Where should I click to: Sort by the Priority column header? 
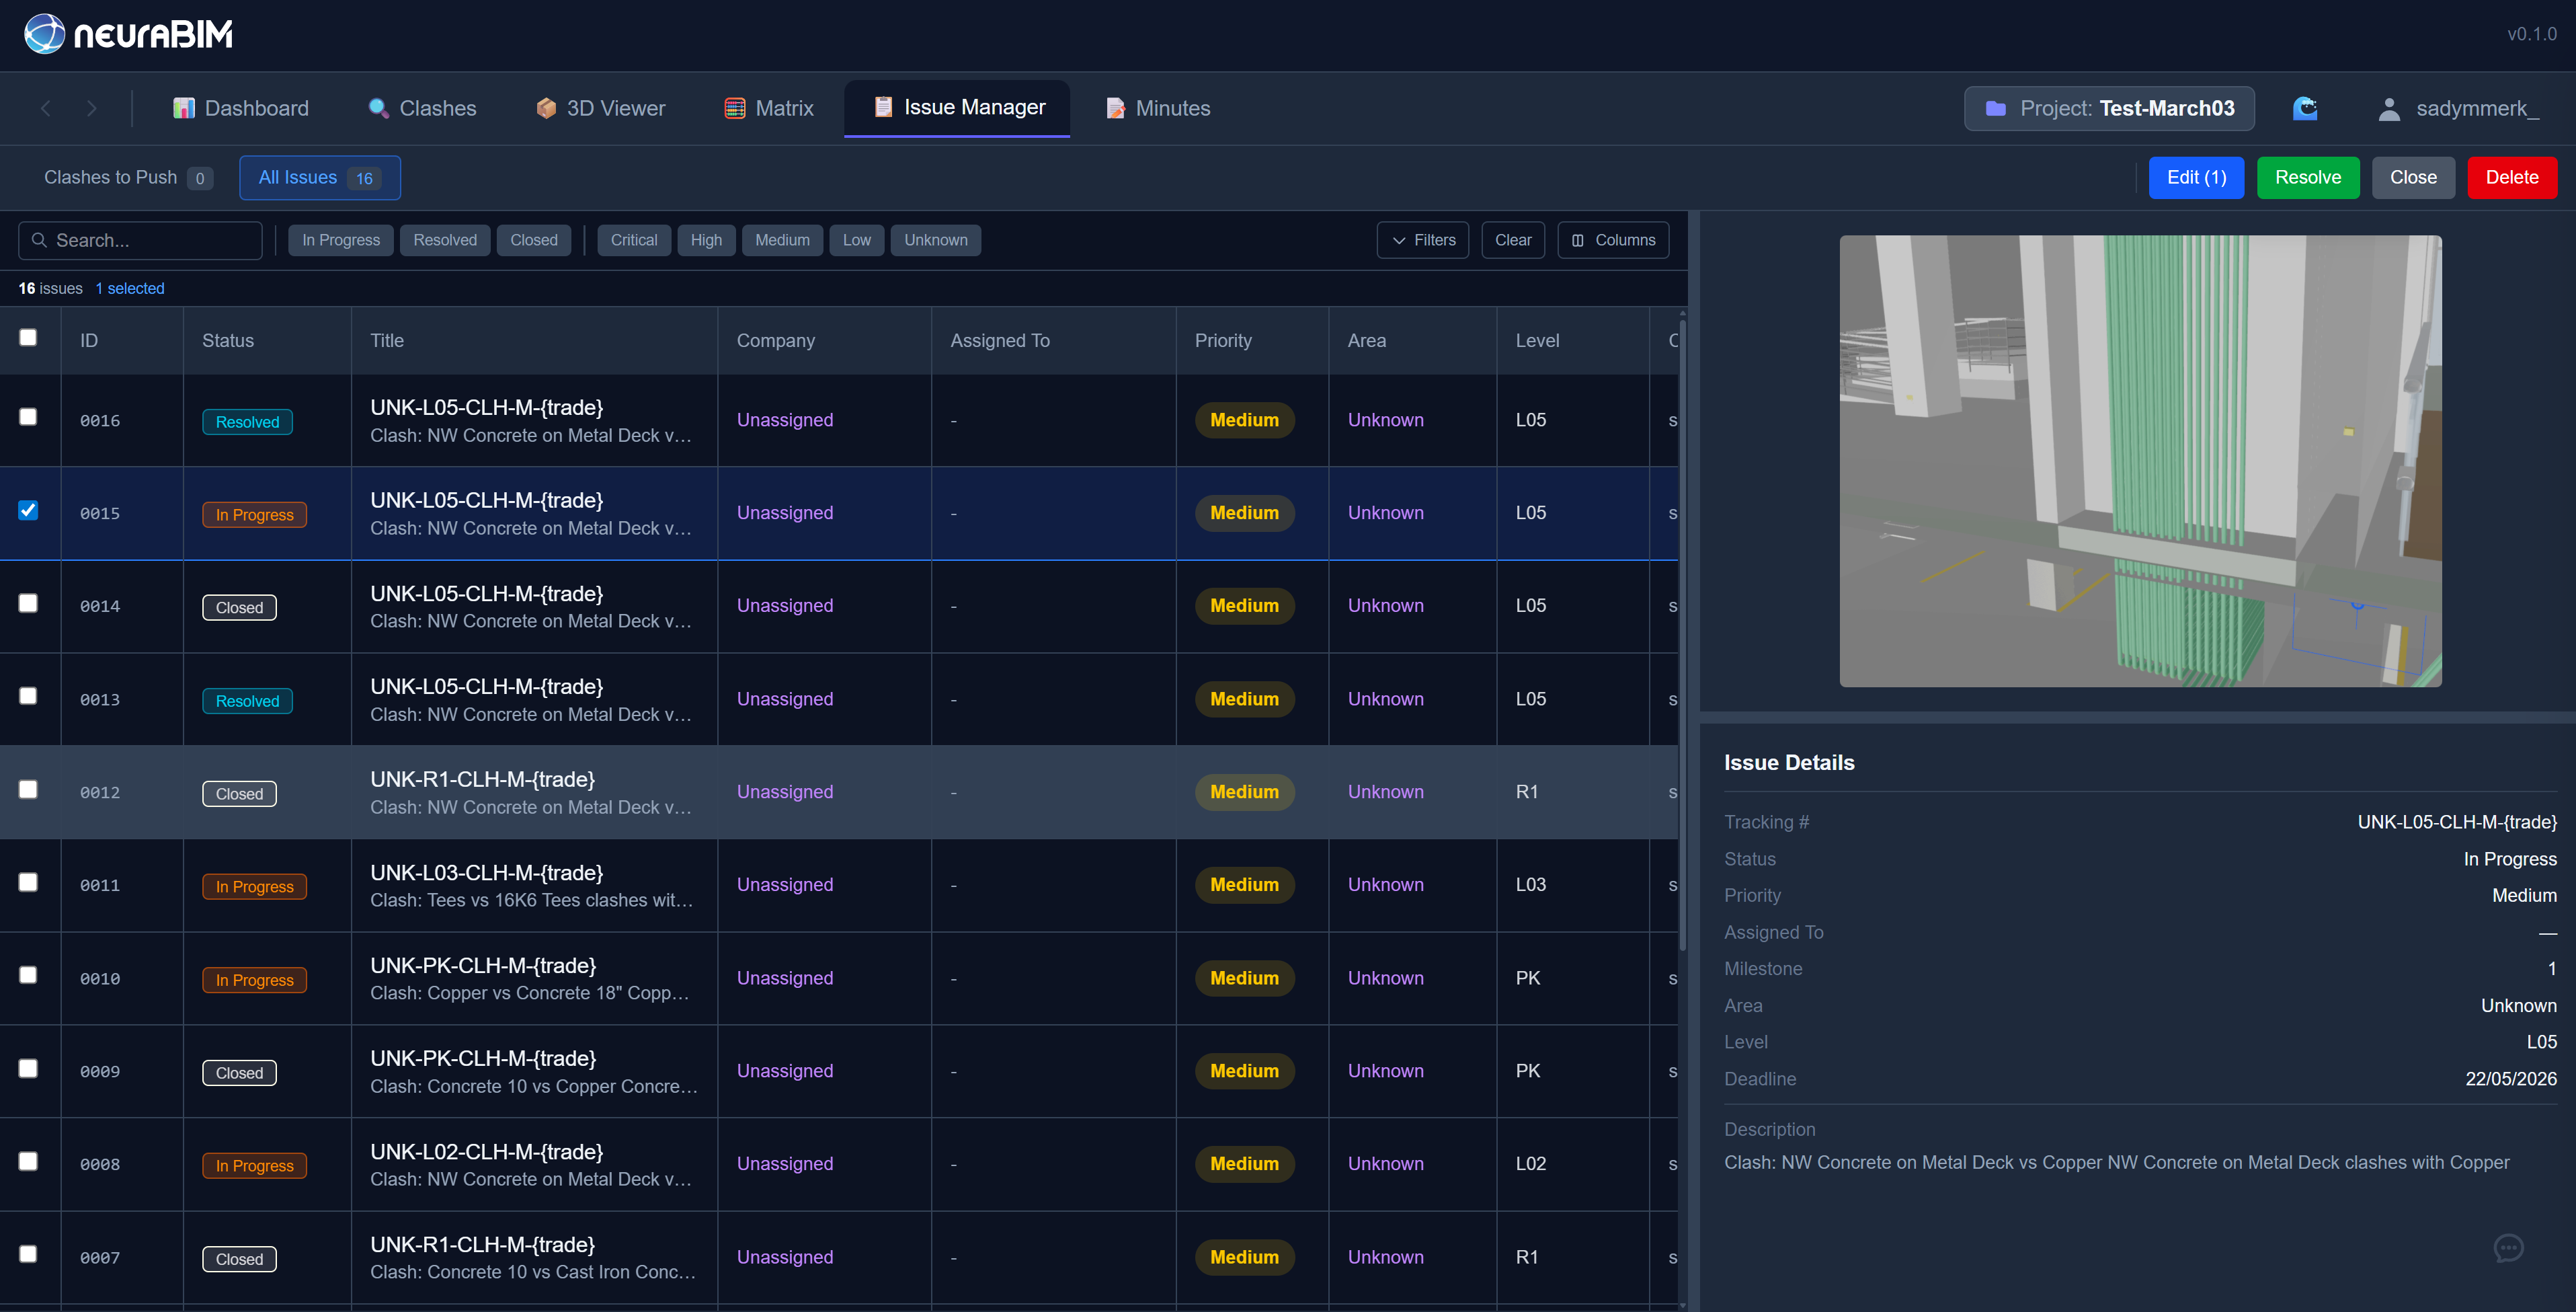click(1252, 340)
